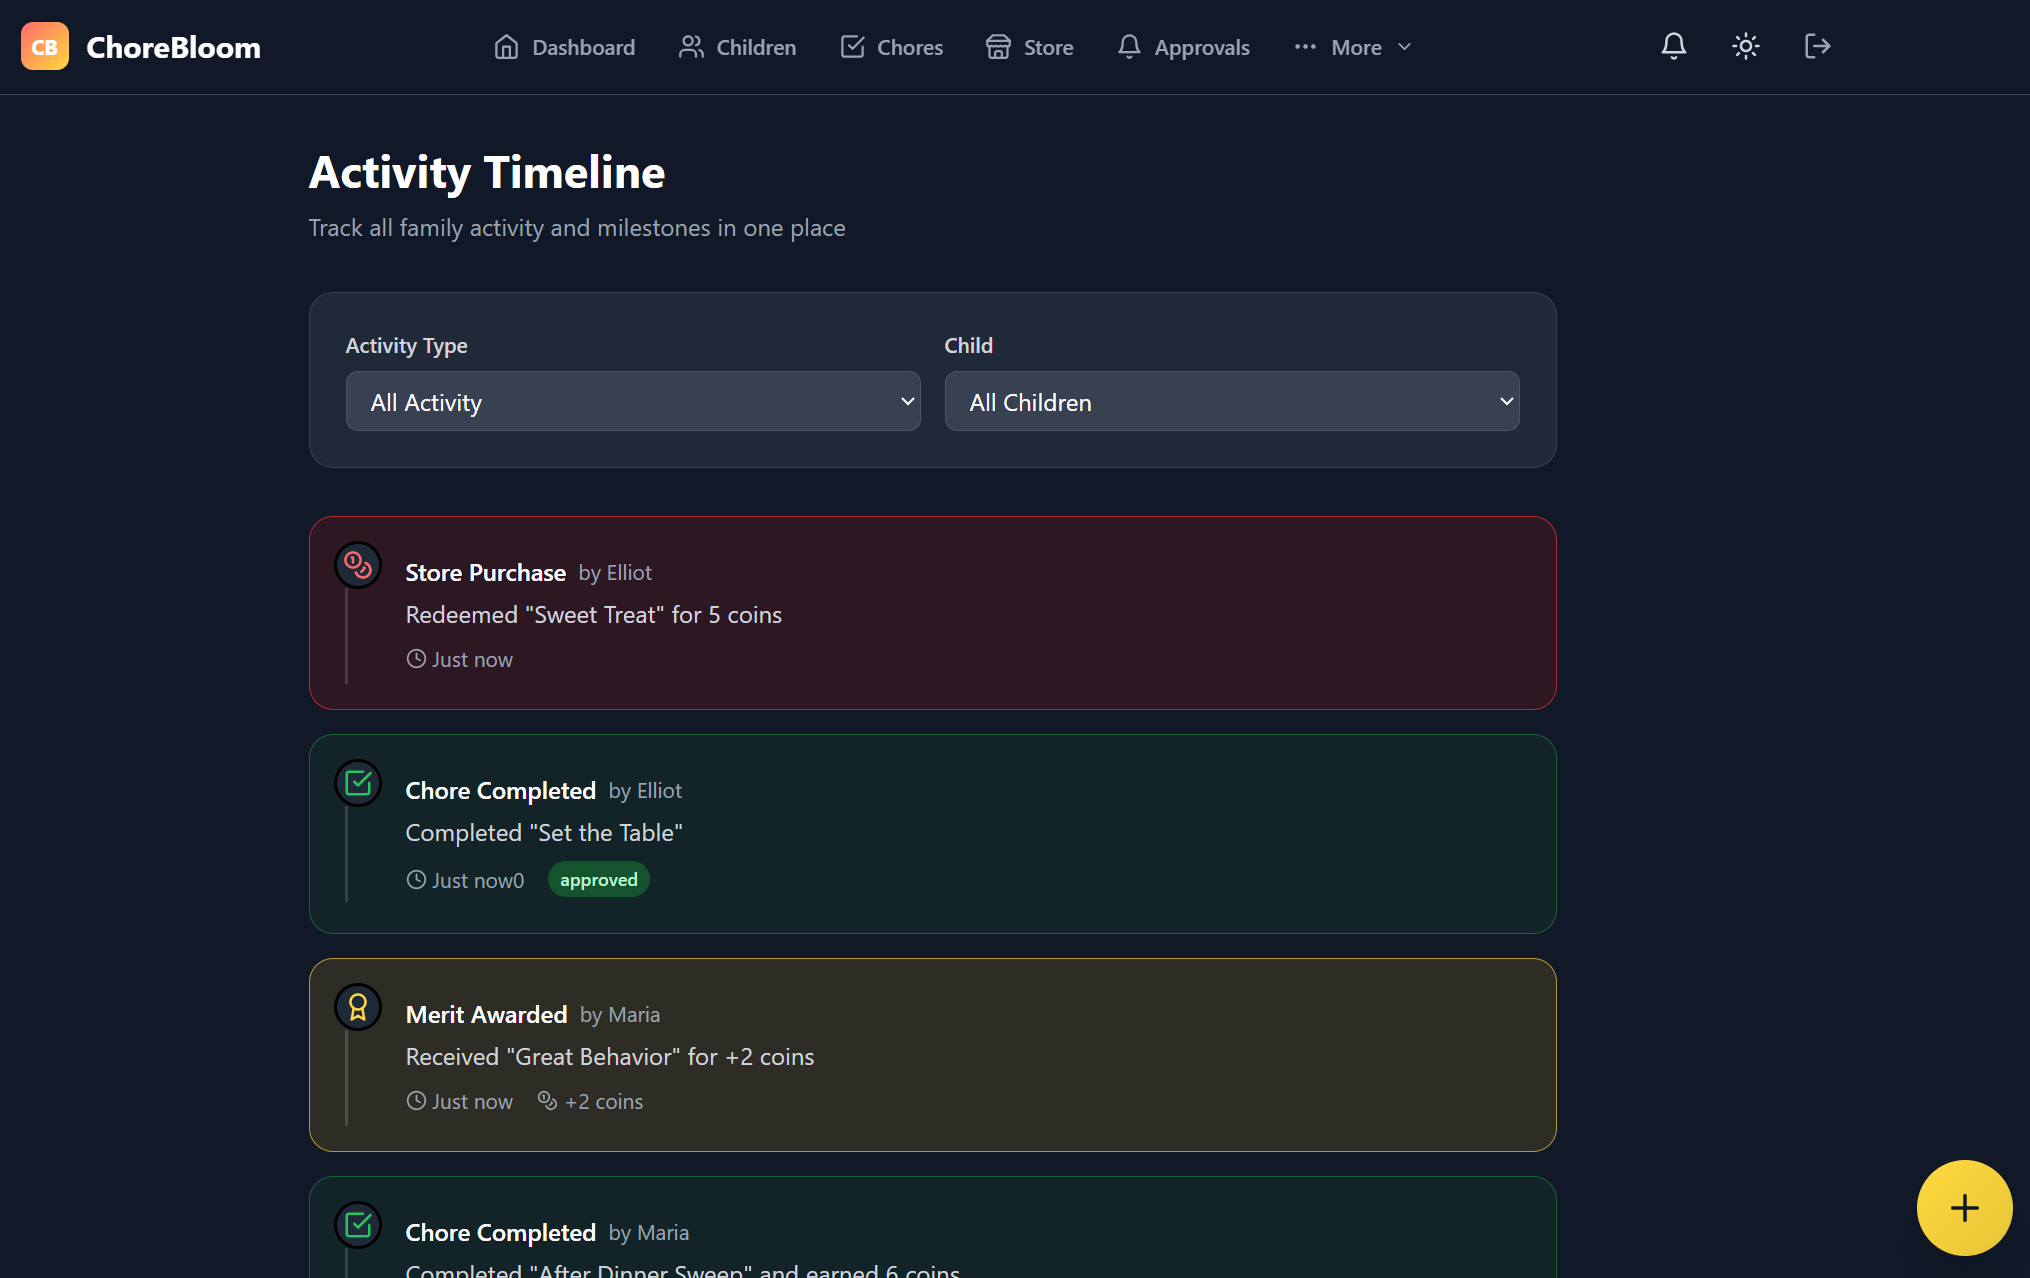Click the logout arrow icon
2030x1278 pixels.
tap(1817, 46)
